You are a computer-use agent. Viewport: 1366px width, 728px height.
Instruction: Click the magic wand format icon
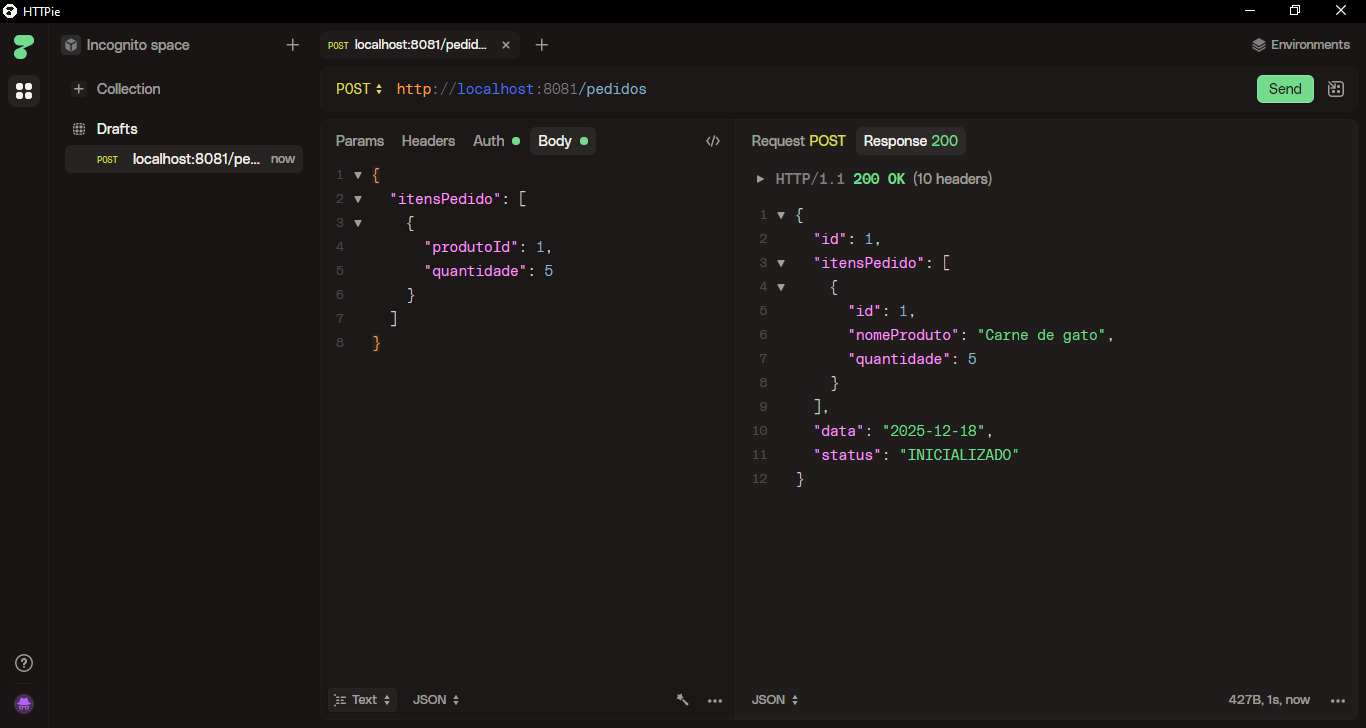683,700
